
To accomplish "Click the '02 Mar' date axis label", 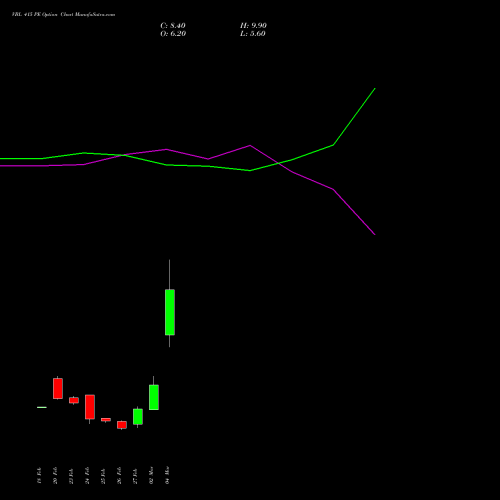I will pyautogui.click(x=151, y=475).
